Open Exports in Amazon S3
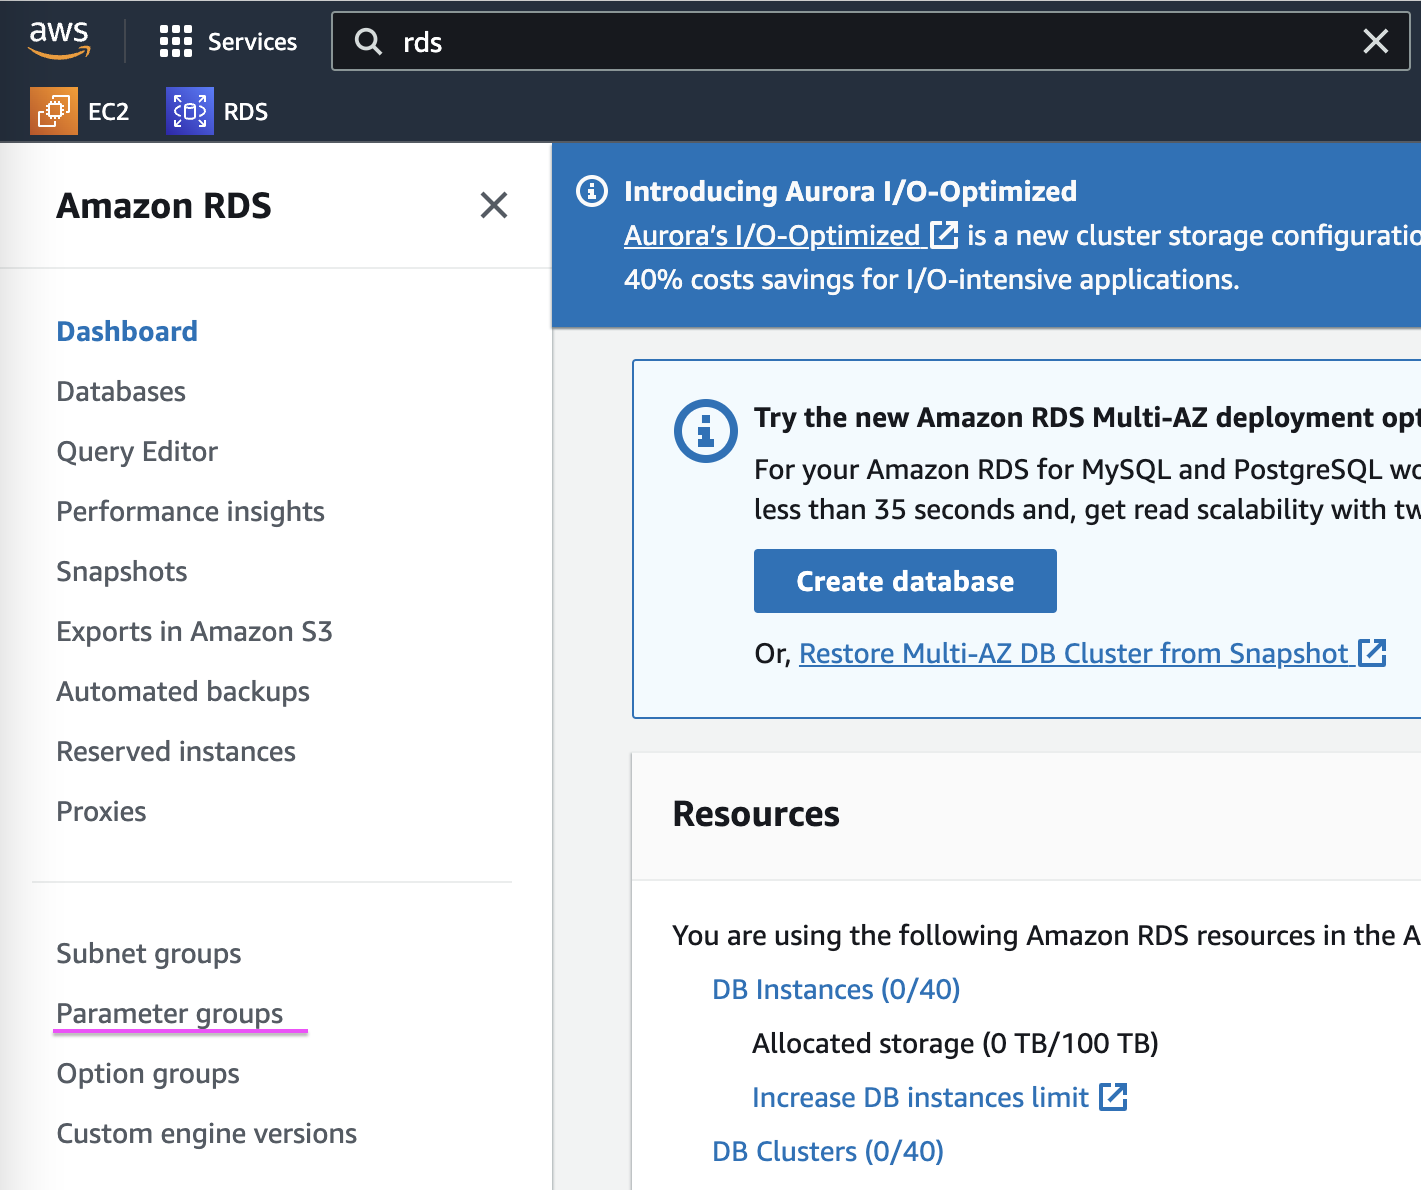The height and width of the screenshot is (1190, 1421). [194, 631]
